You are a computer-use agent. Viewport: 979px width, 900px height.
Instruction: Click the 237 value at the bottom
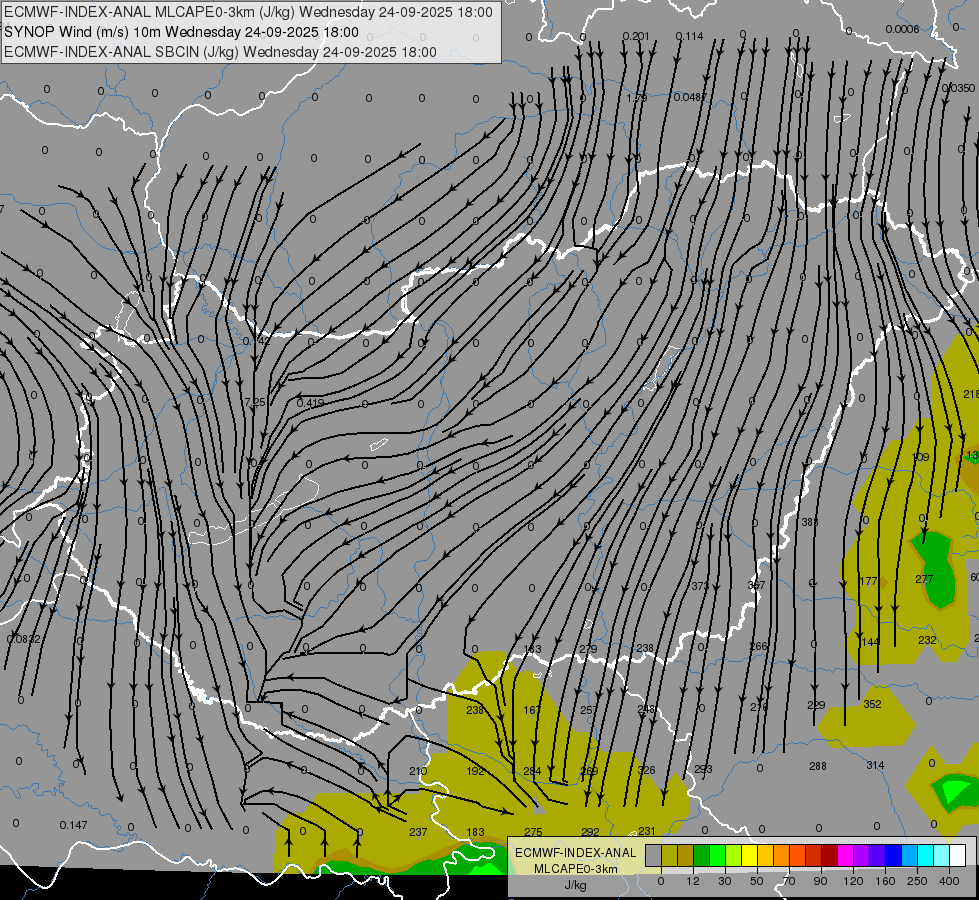click(x=418, y=832)
